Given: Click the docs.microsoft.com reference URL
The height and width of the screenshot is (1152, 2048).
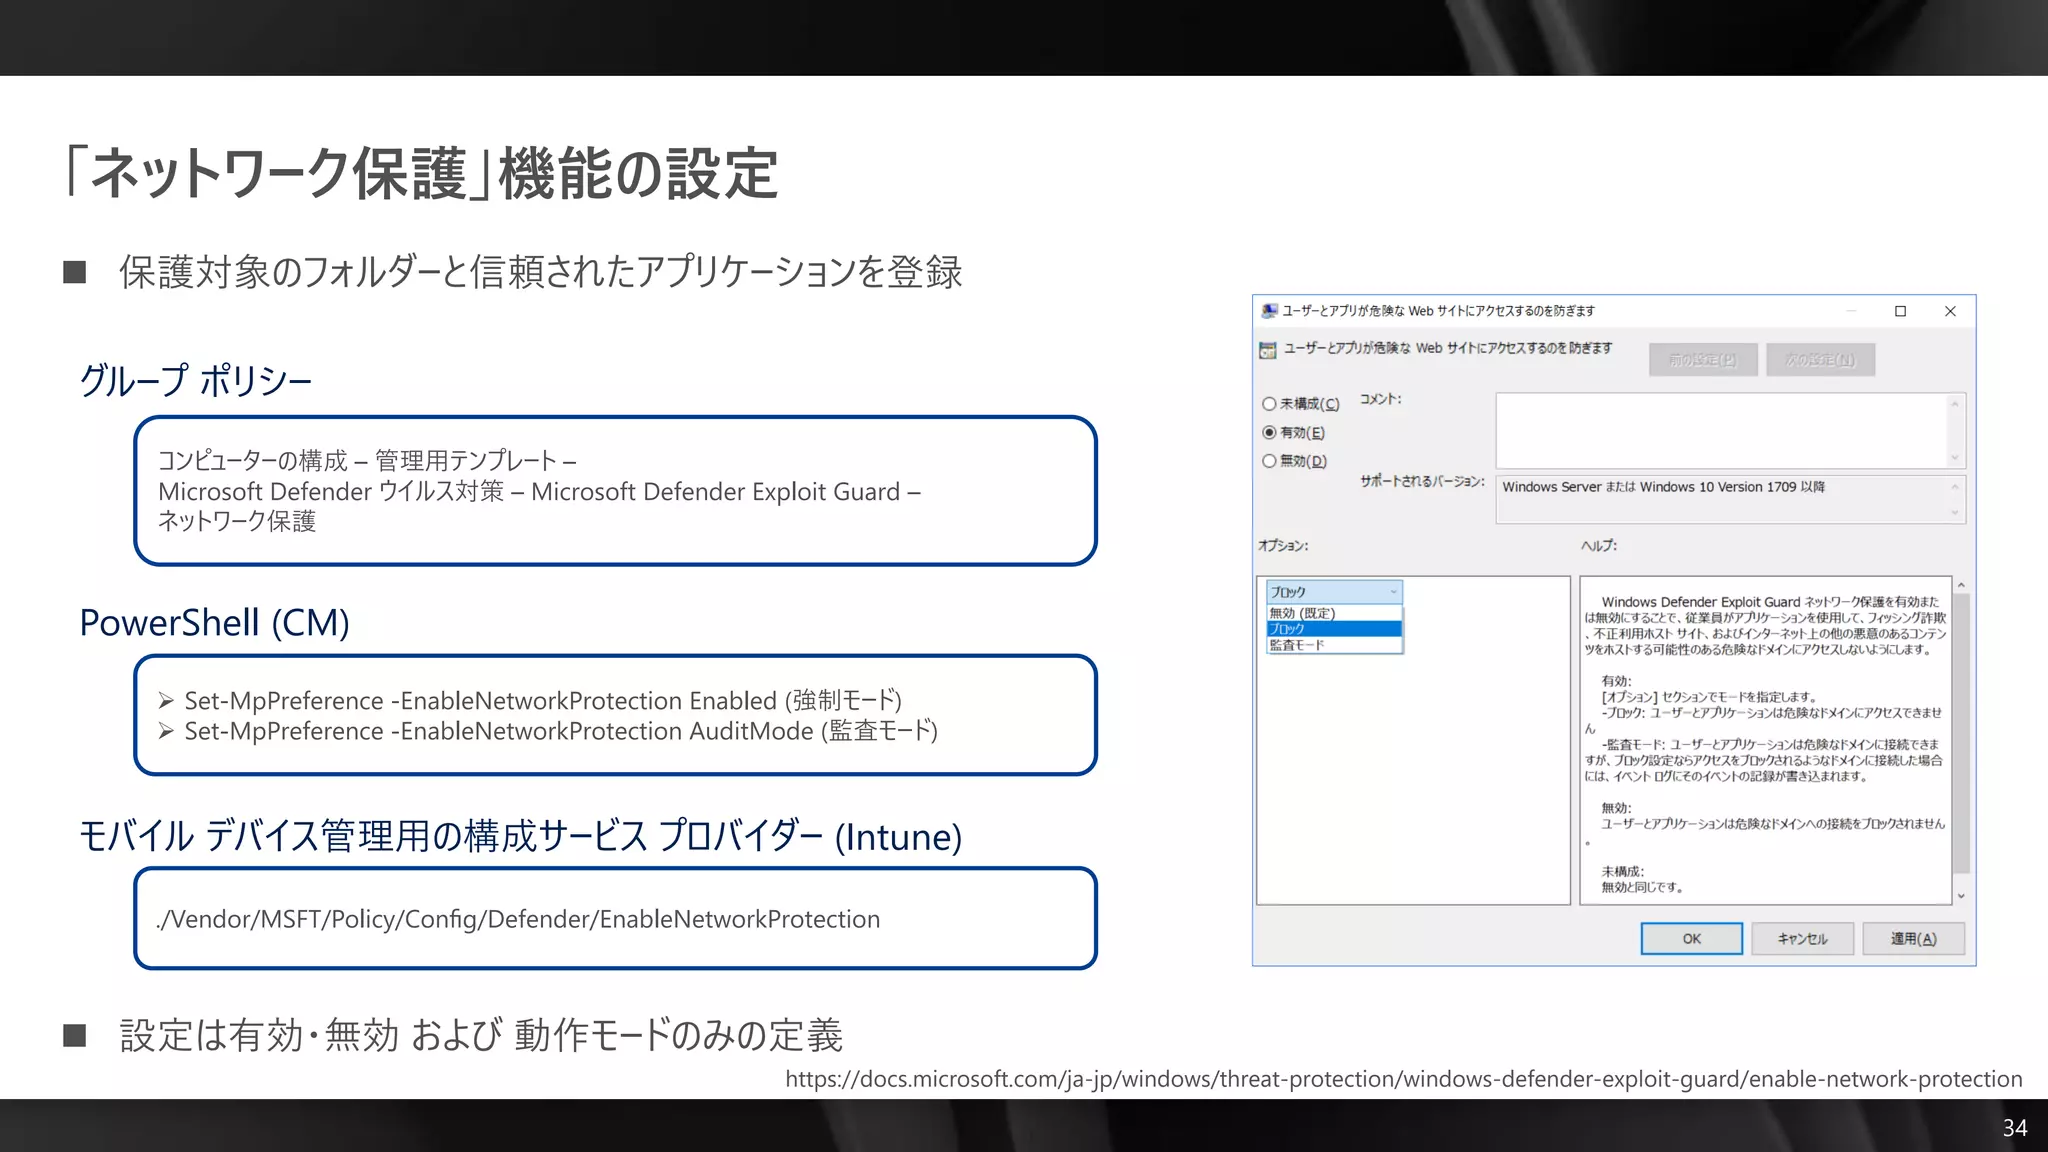Looking at the screenshot, I should click(1404, 1079).
